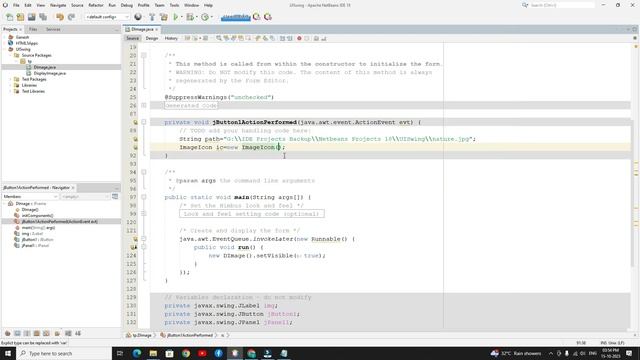640x360 pixels.
Task: Click the New Project toolbar icon
Action: coord(20,17)
